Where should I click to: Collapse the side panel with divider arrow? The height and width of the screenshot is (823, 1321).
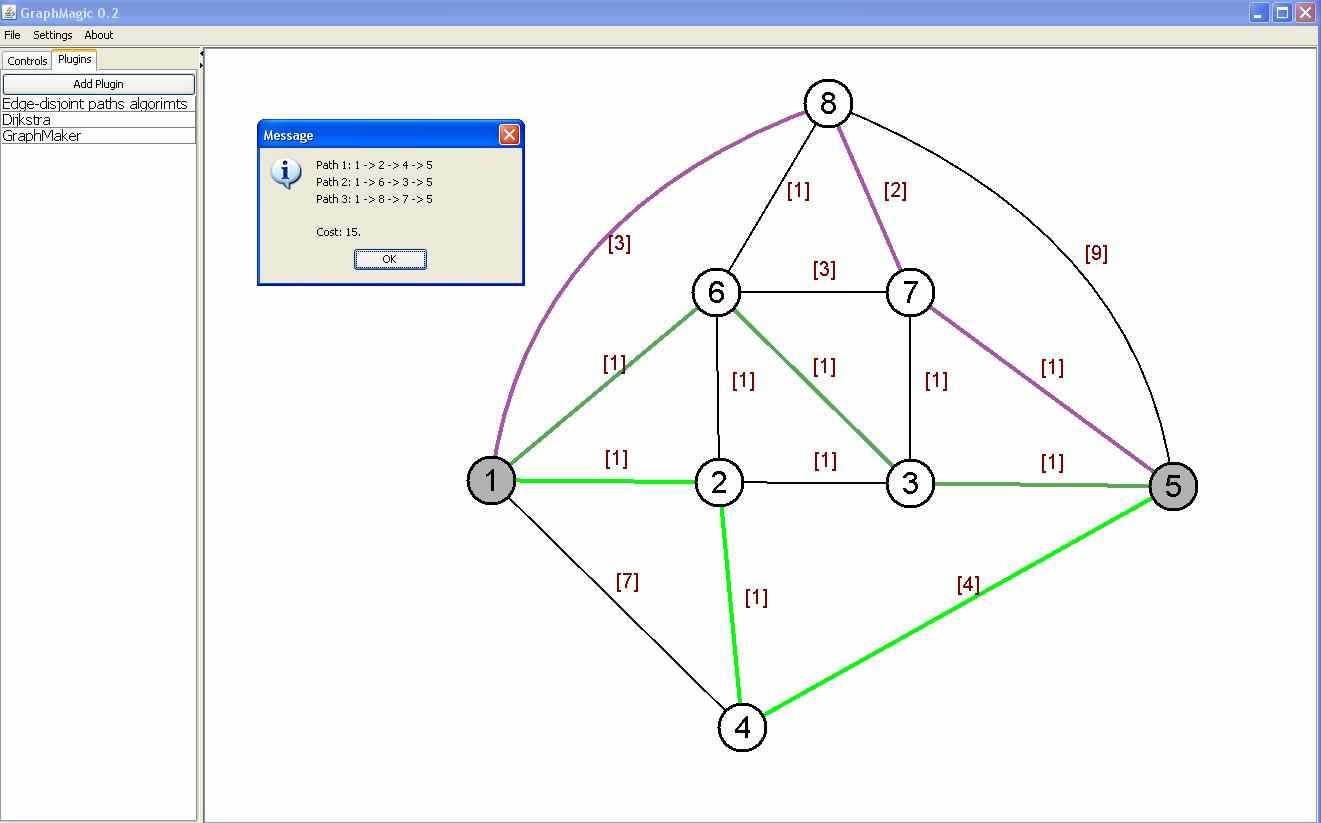(x=201, y=53)
